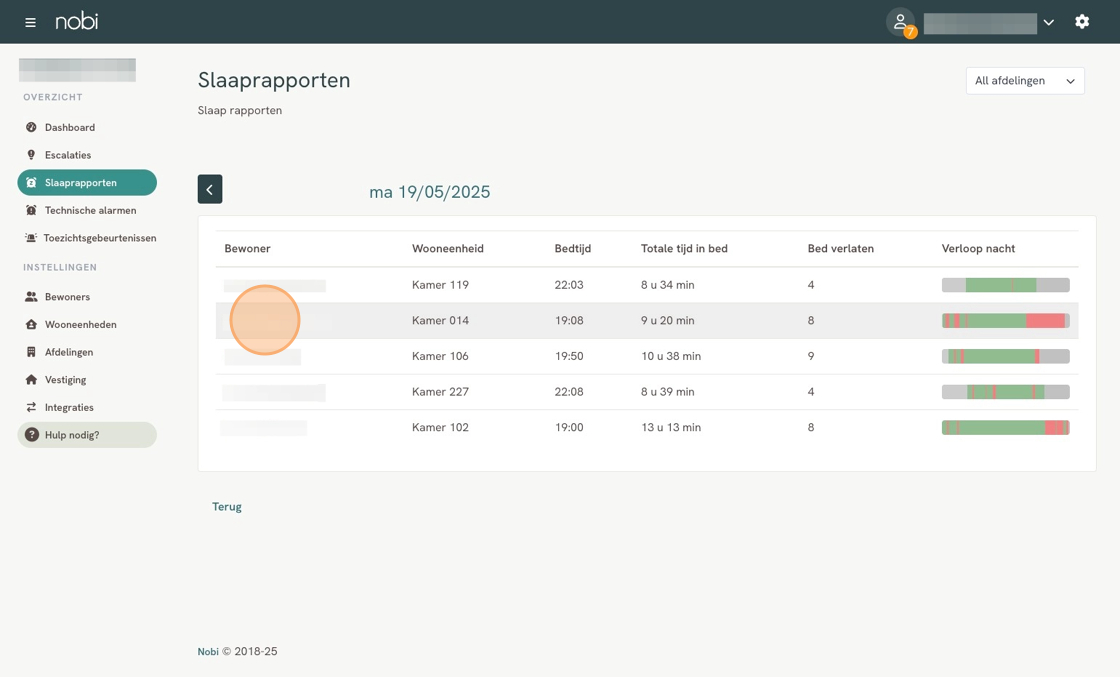Select Afdelingen menu item
This screenshot has height=677, width=1120.
(68, 352)
